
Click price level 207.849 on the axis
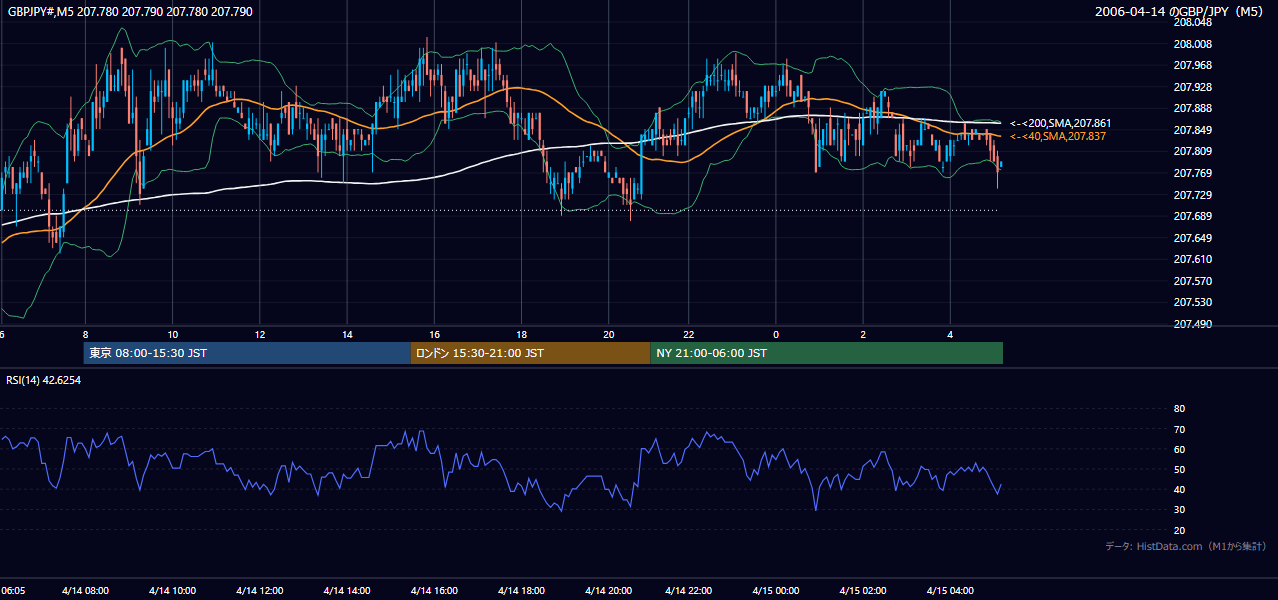[1191, 130]
